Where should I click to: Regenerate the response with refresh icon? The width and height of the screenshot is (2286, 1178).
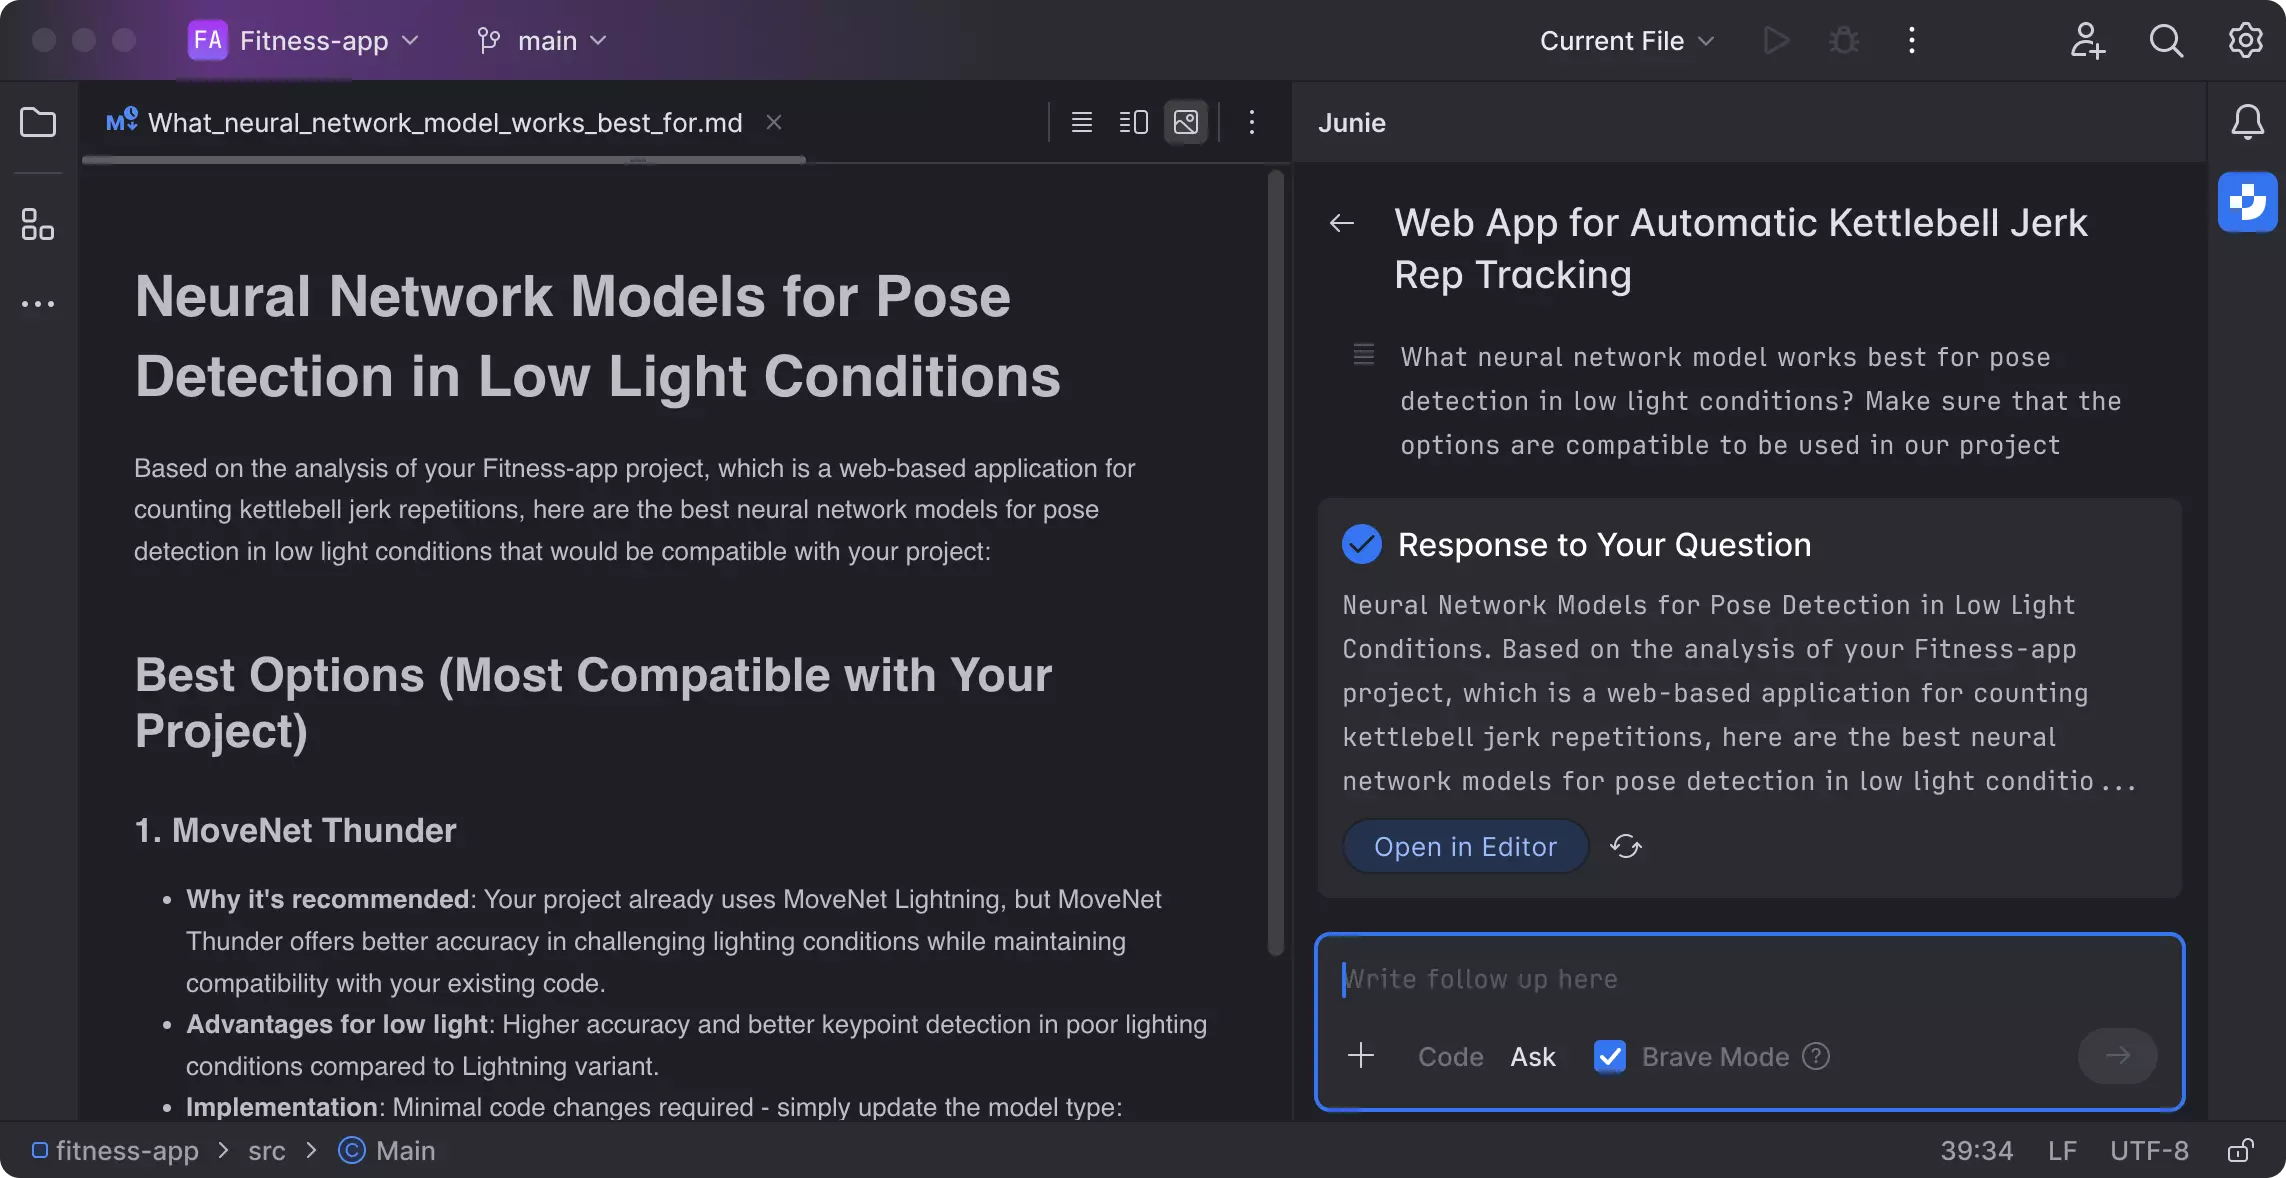point(1626,847)
